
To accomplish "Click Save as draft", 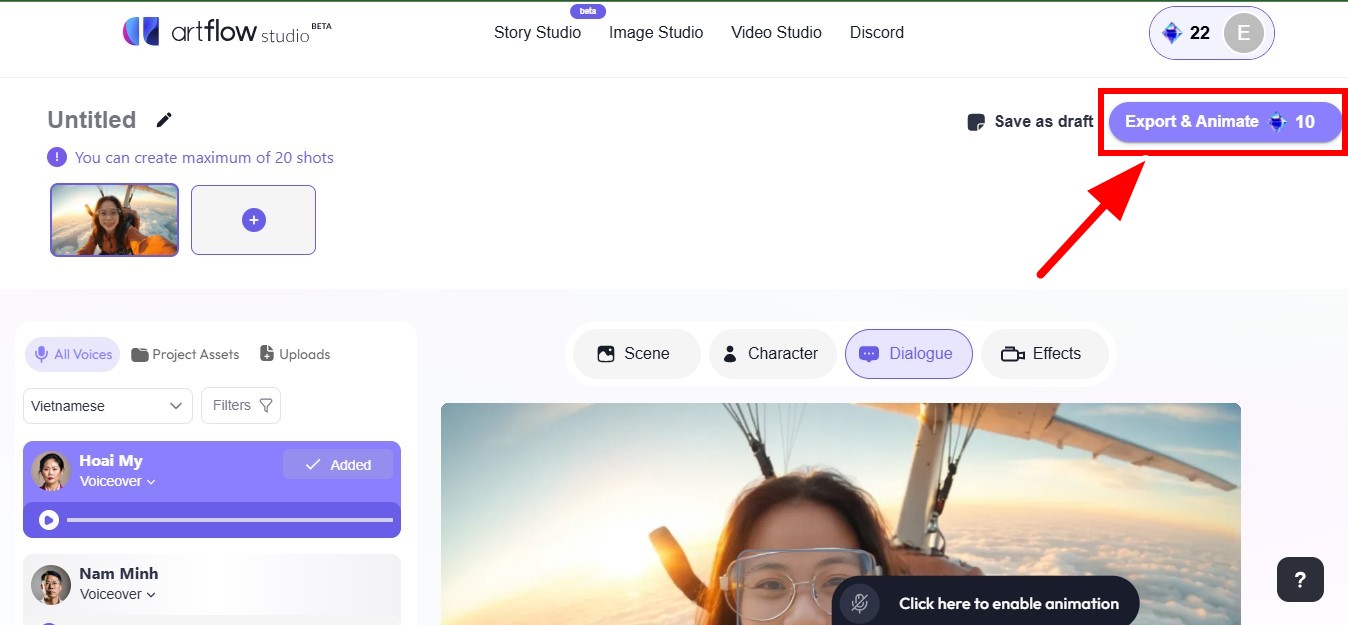I will click(x=1031, y=121).
